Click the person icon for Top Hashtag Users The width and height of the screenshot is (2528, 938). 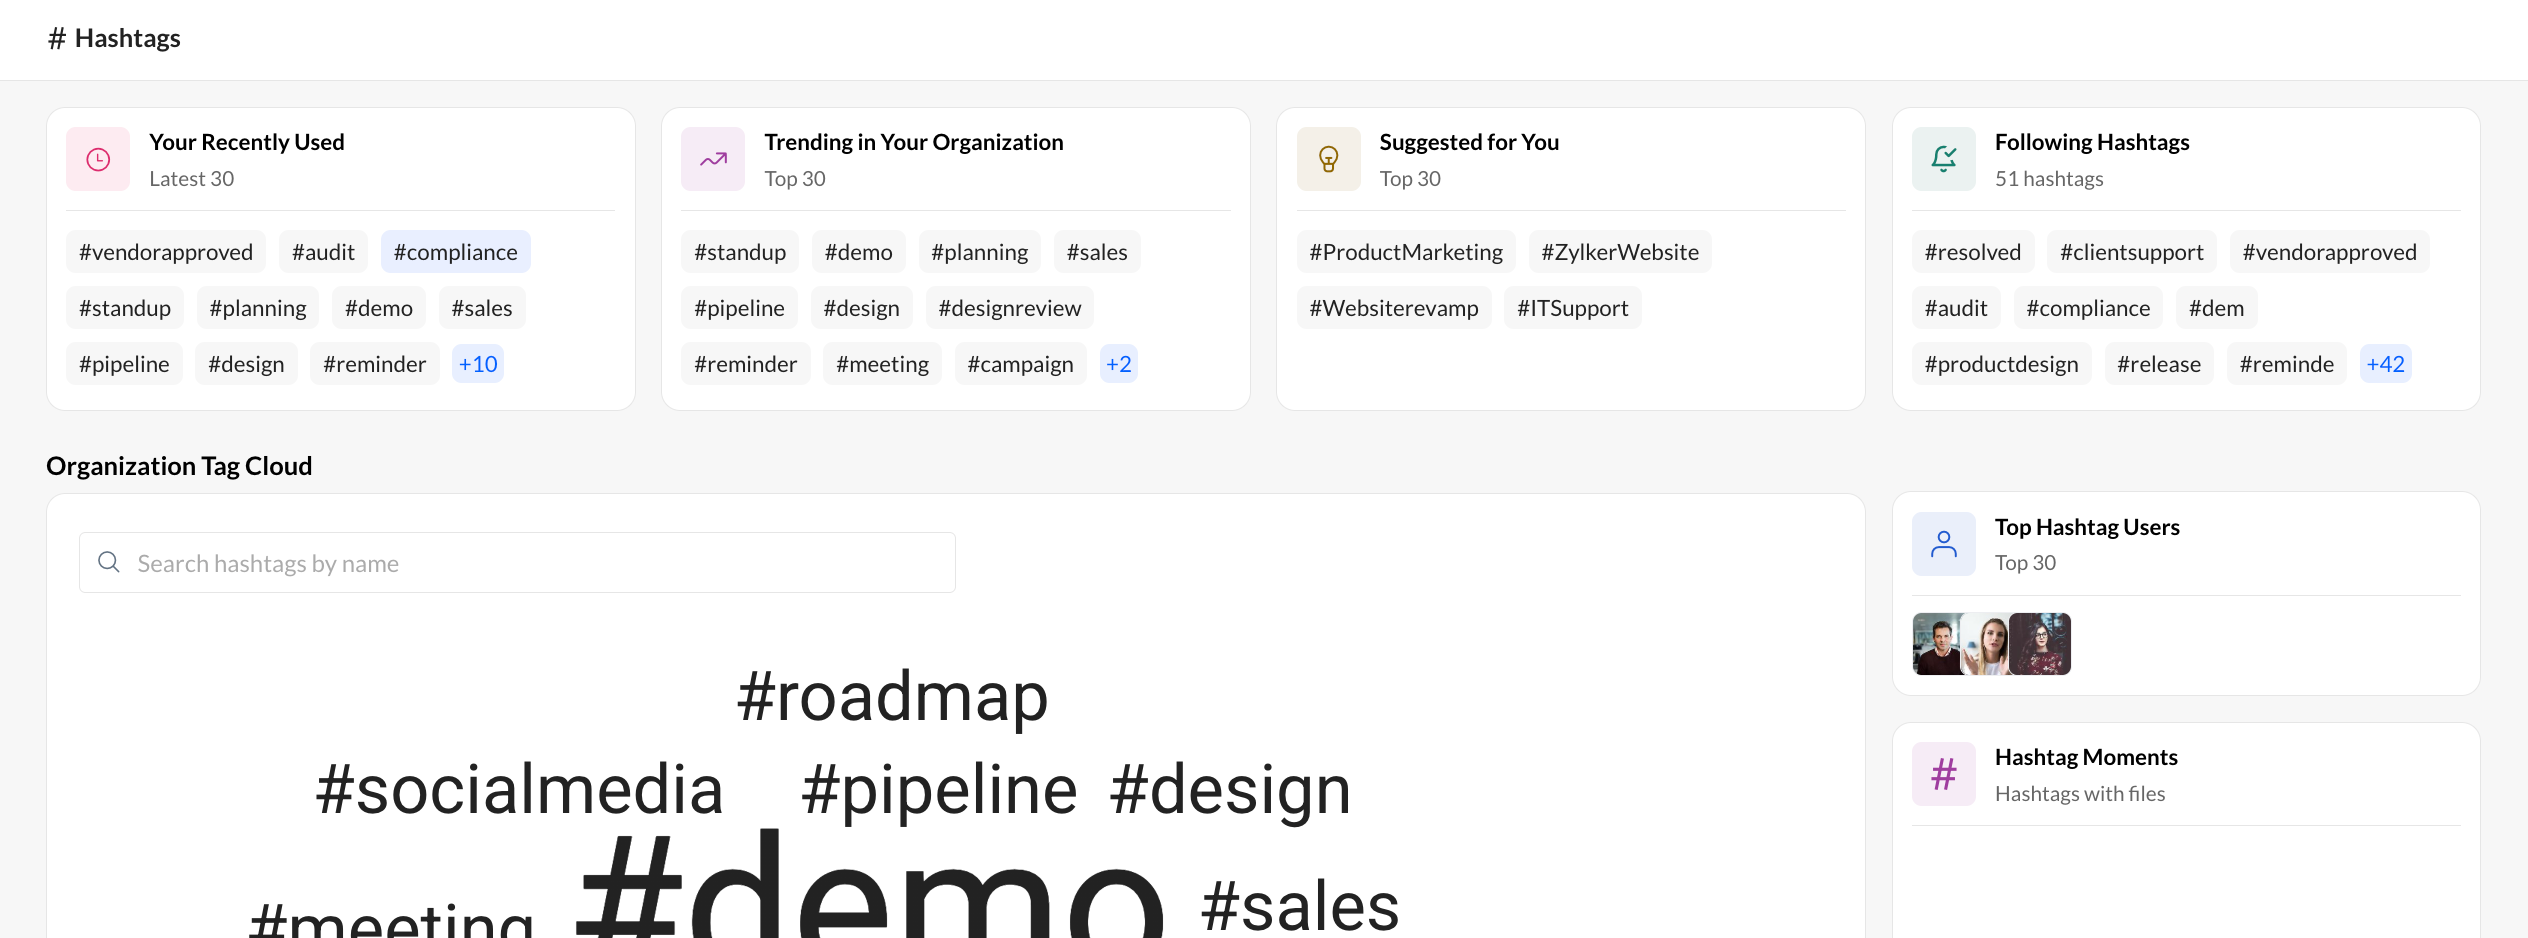pos(1943,544)
